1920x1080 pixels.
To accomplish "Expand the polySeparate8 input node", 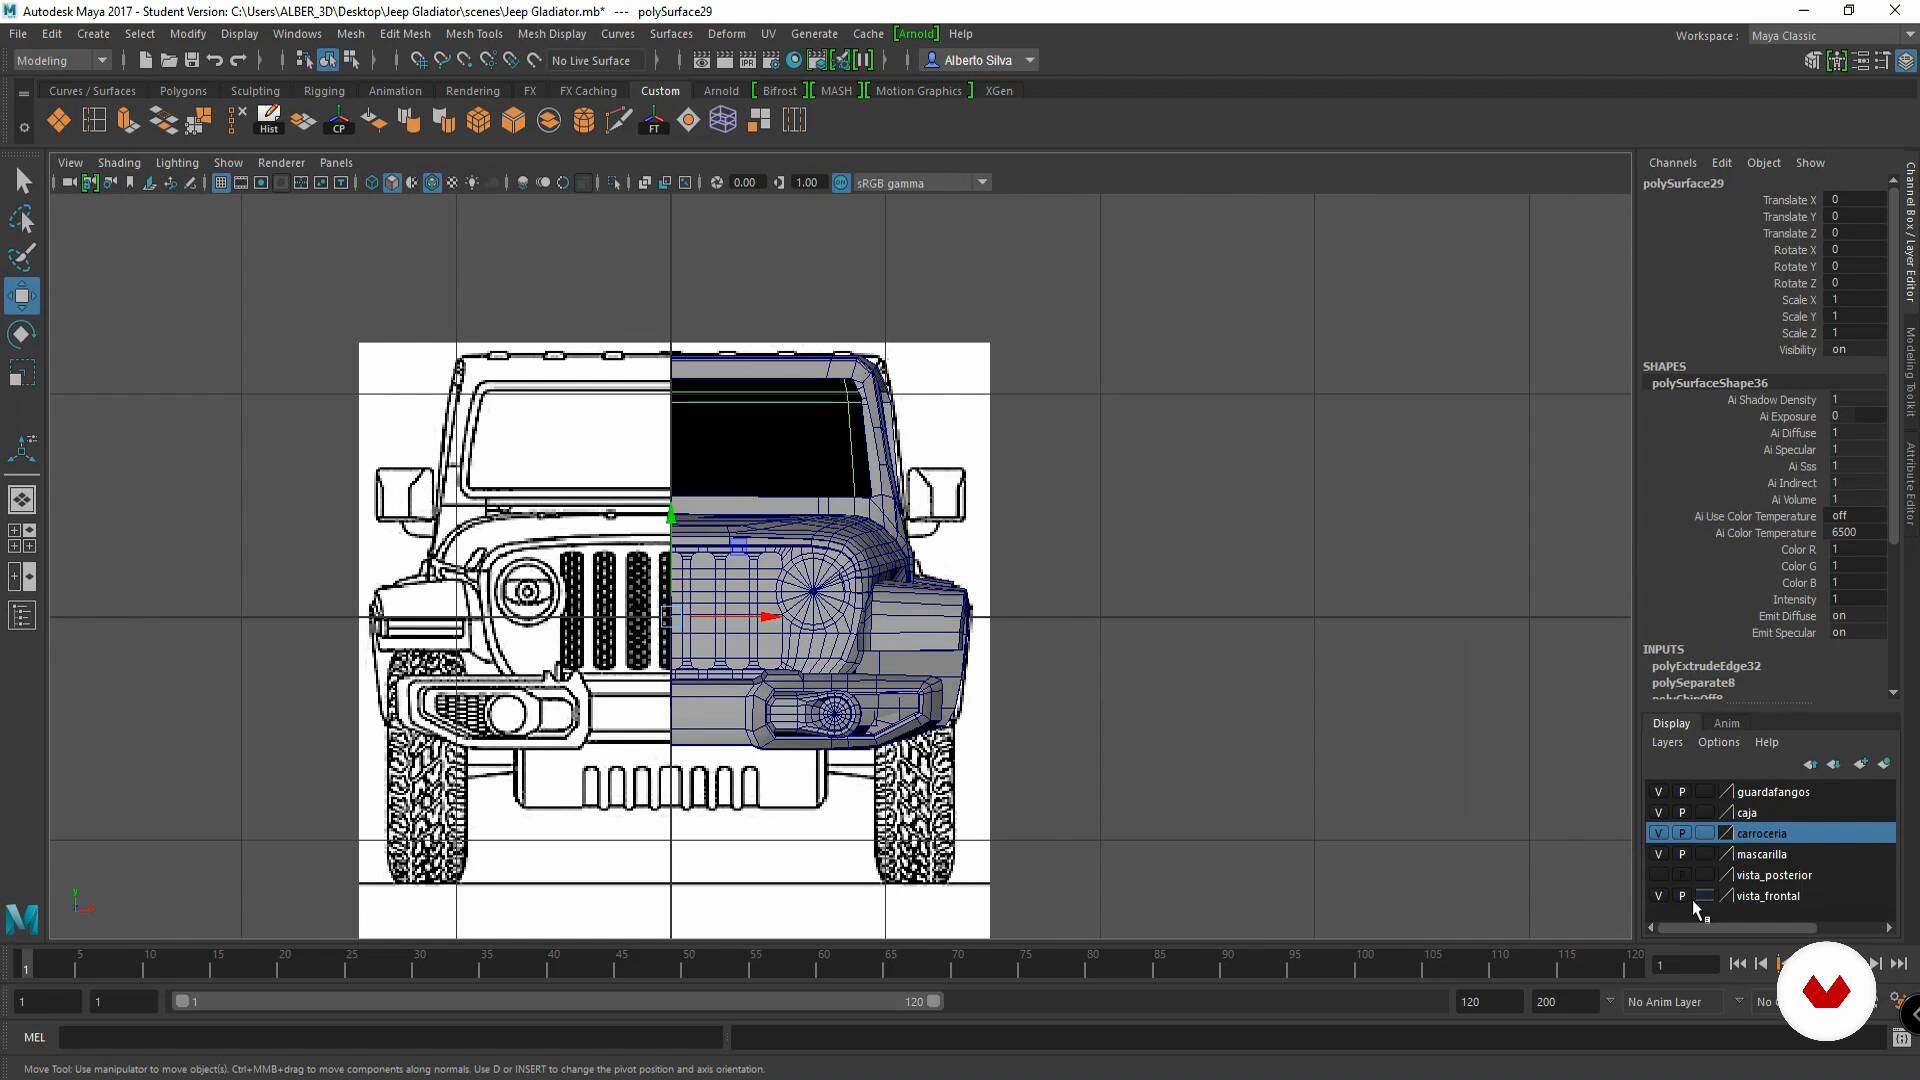I will (x=1693, y=683).
